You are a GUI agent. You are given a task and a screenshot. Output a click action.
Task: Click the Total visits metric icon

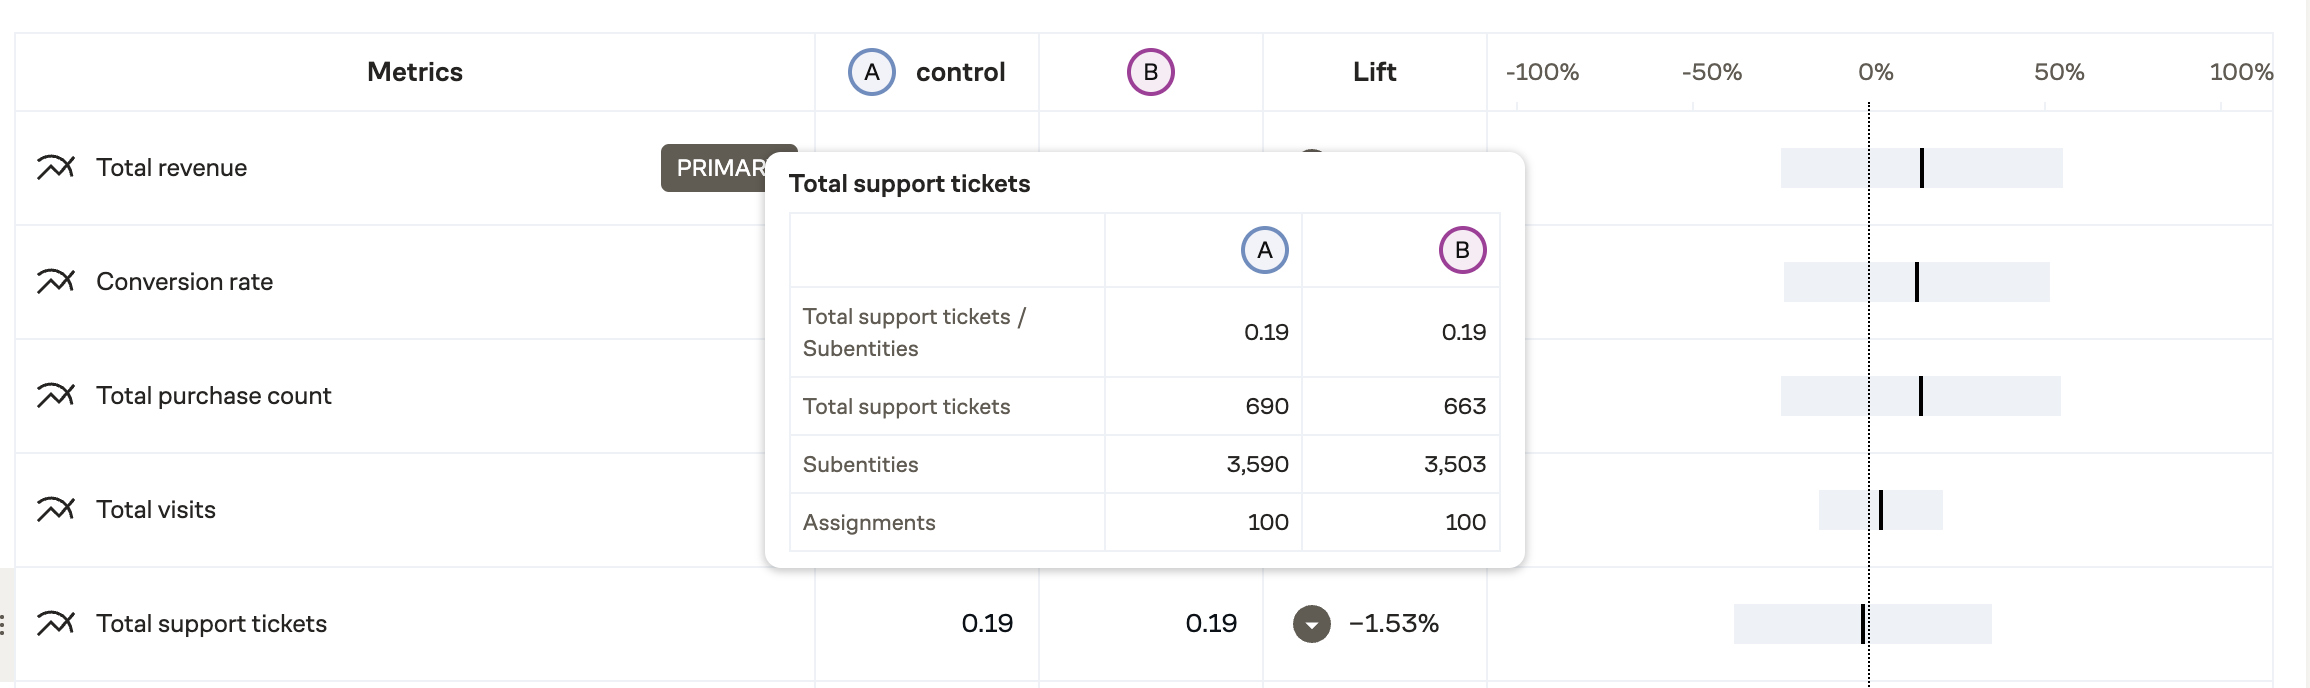pyautogui.click(x=56, y=510)
